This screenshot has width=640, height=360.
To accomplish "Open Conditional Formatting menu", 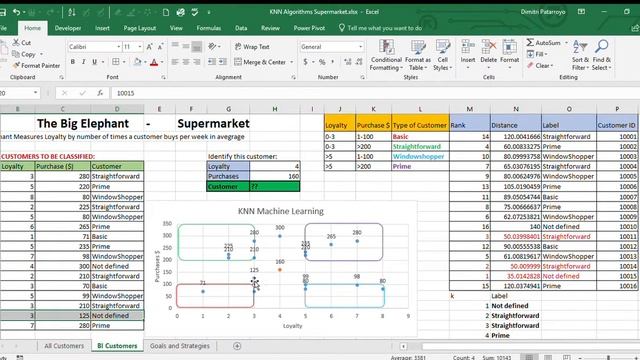I will (x=386, y=55).
